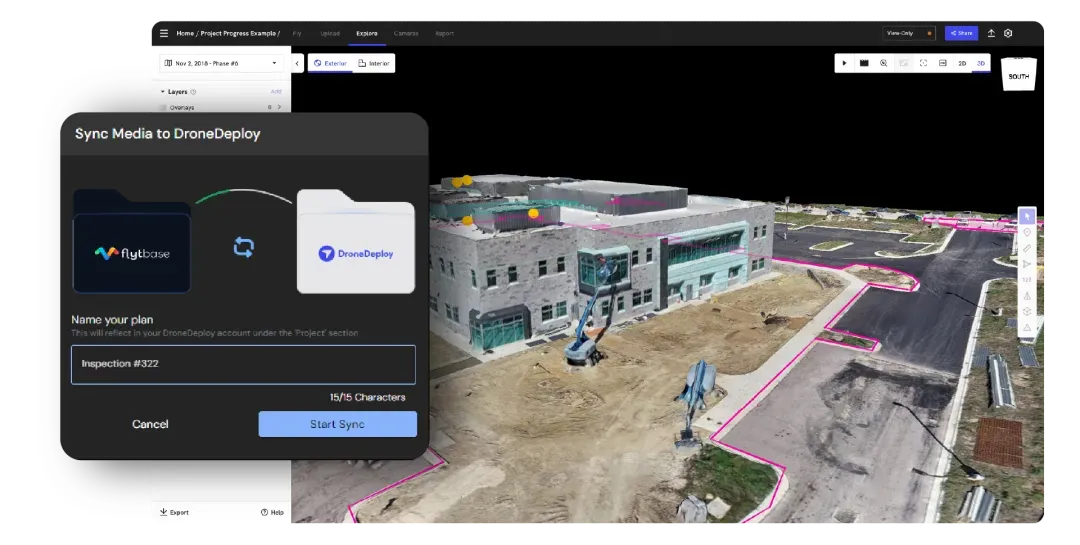
Task: Select the pointer cursor tool
Action: 1026,216
